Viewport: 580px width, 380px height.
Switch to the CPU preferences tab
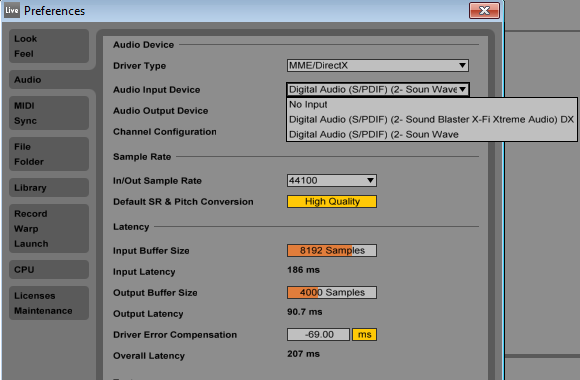pos(49,269)
